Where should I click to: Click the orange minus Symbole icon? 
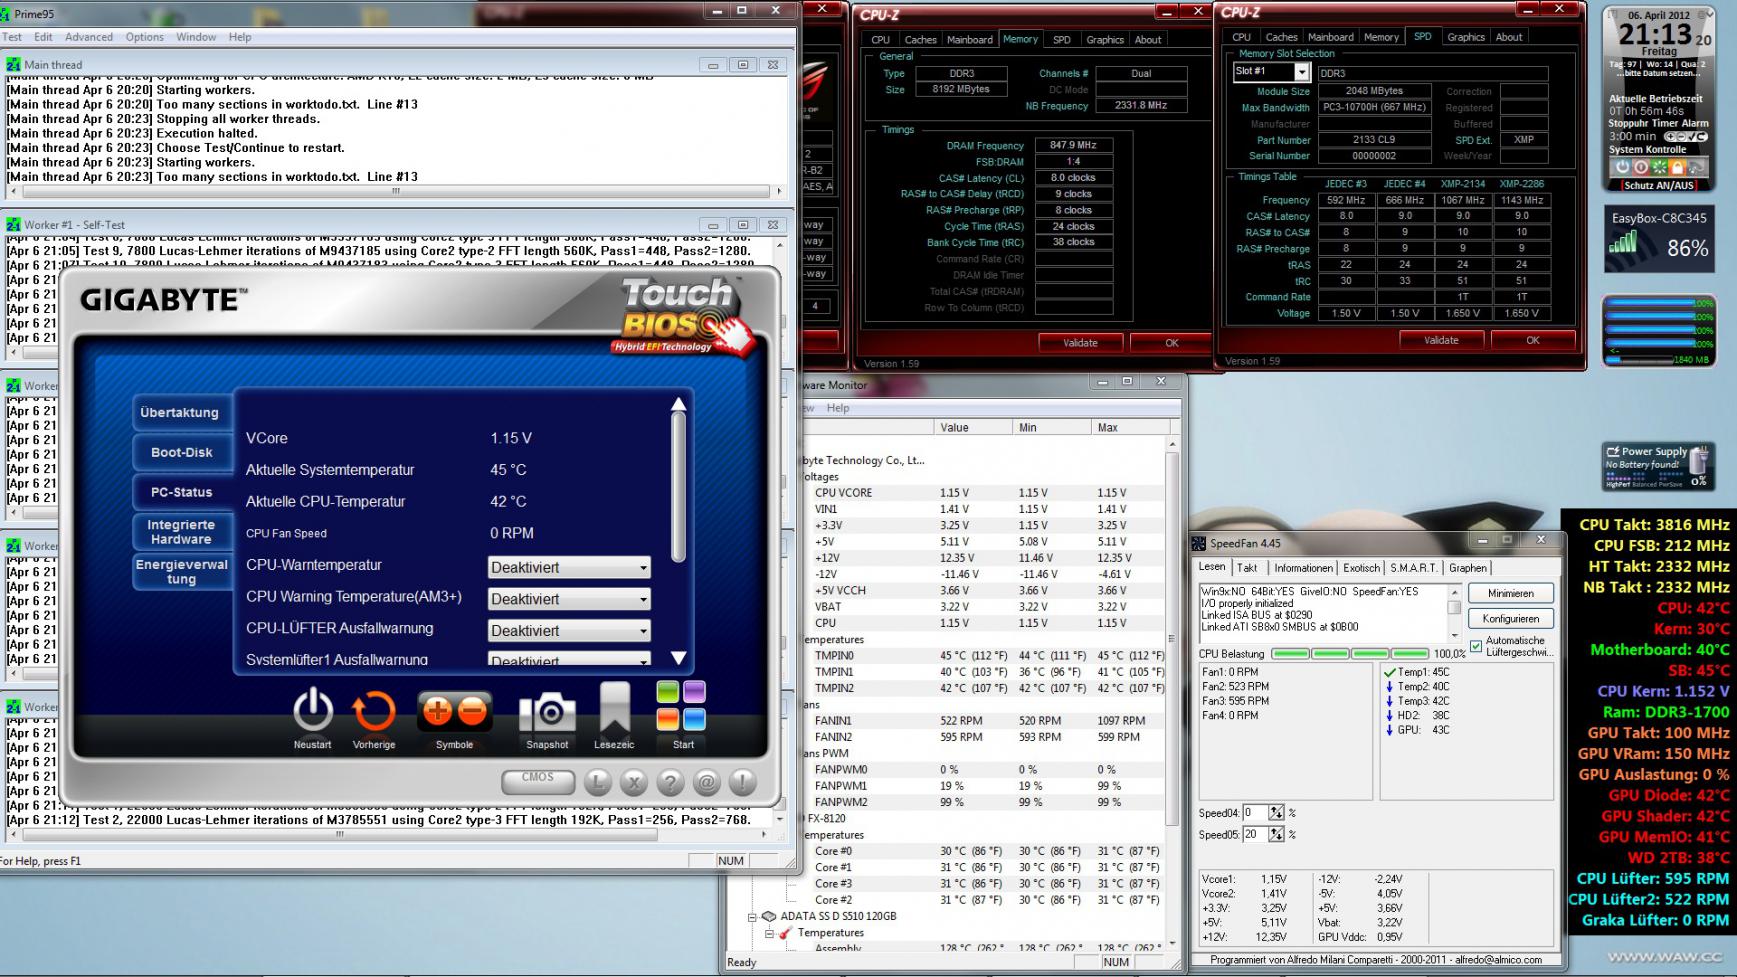click(x=473, y=711)
